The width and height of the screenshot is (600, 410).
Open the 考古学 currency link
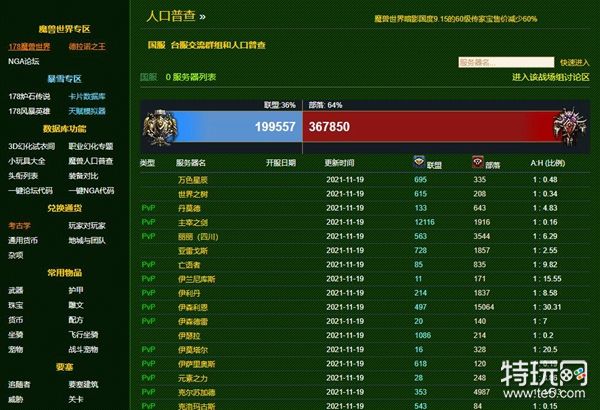[19, 226]
